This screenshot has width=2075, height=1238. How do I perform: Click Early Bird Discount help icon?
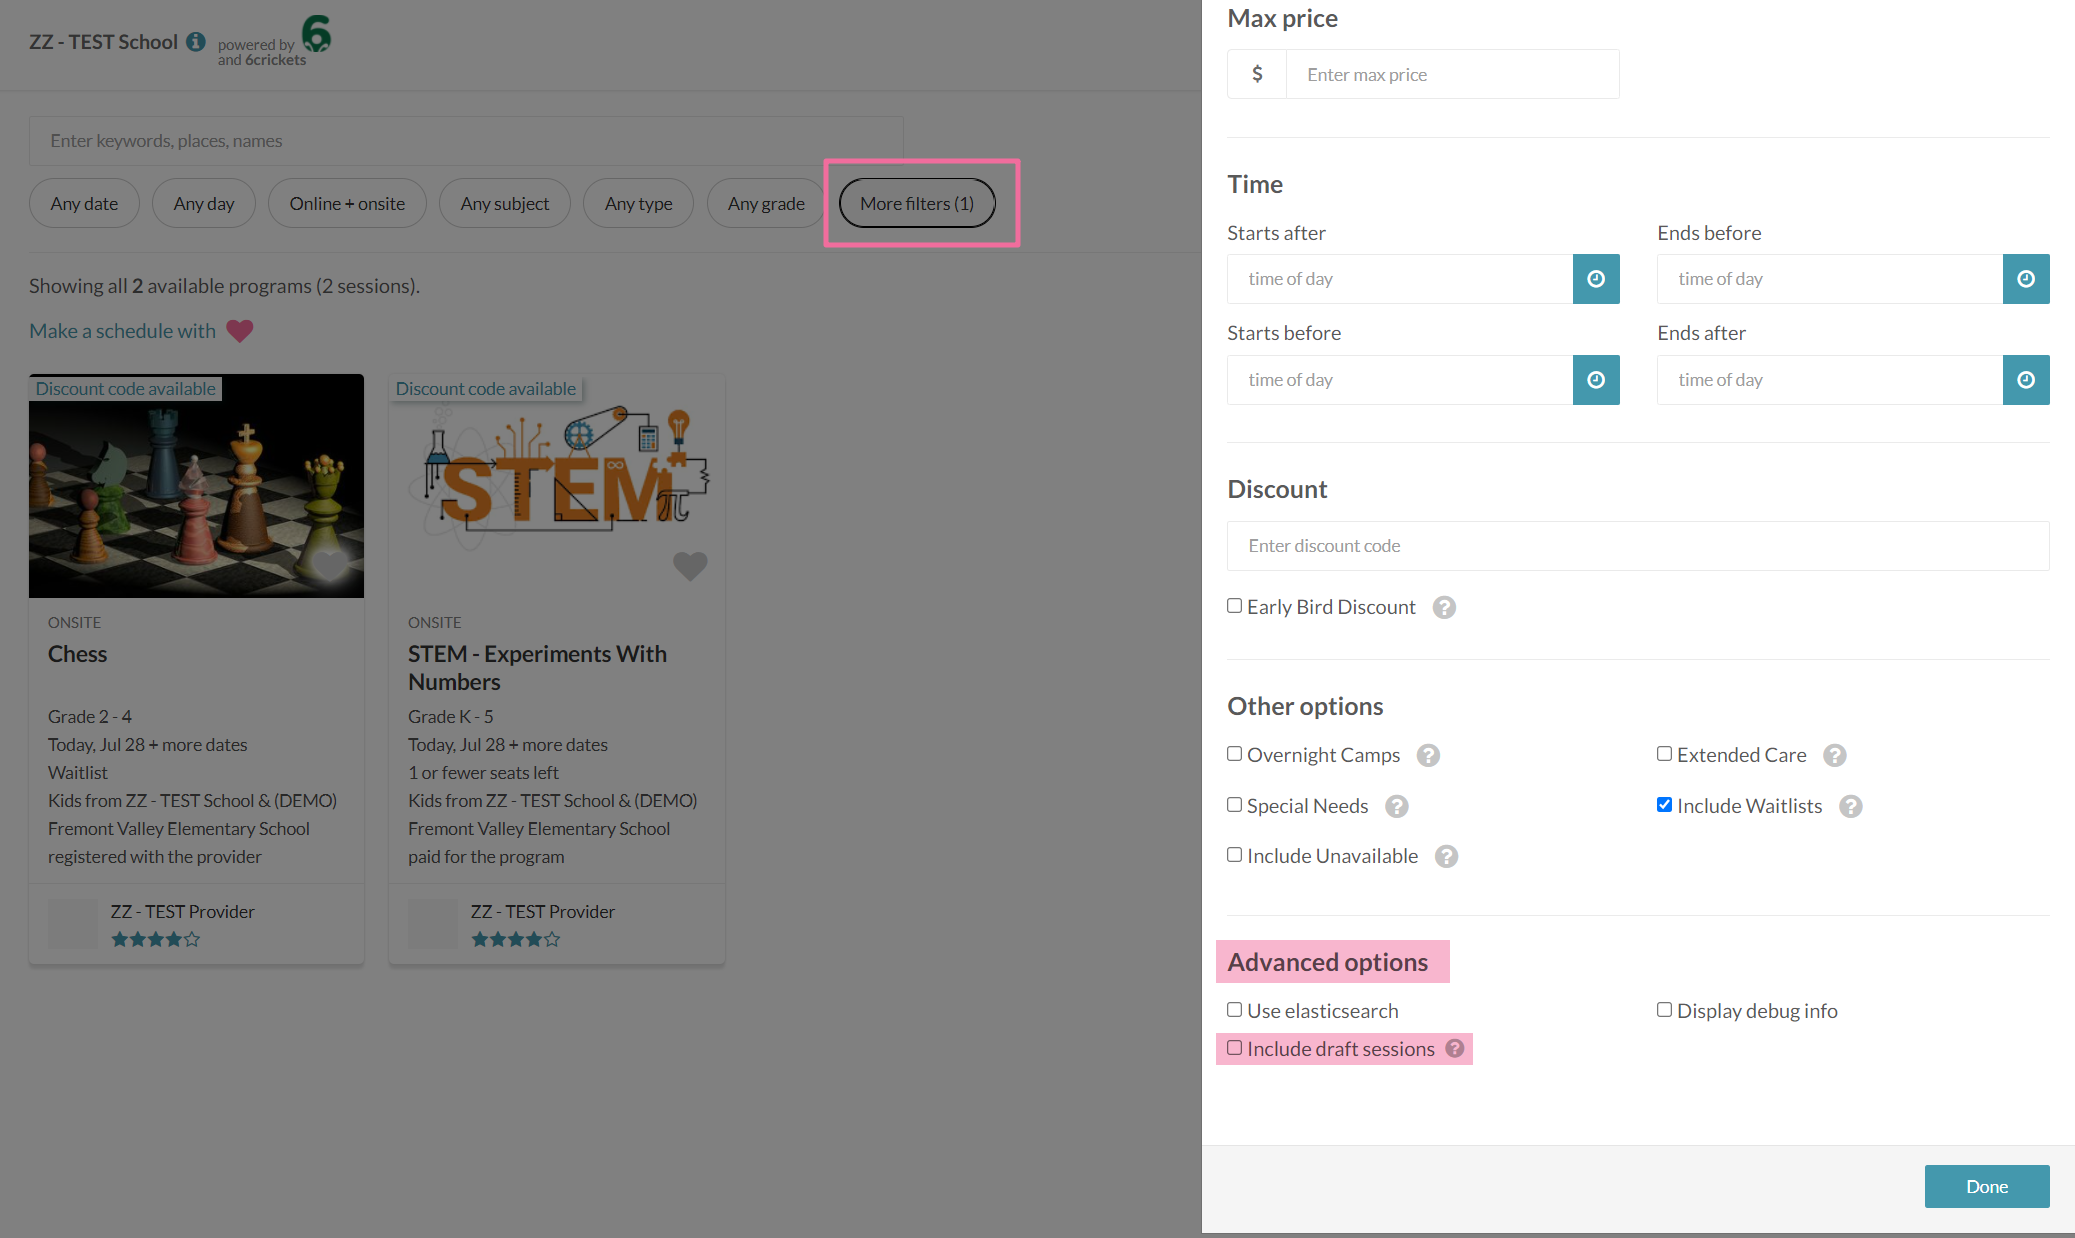tap(1443, 607)
